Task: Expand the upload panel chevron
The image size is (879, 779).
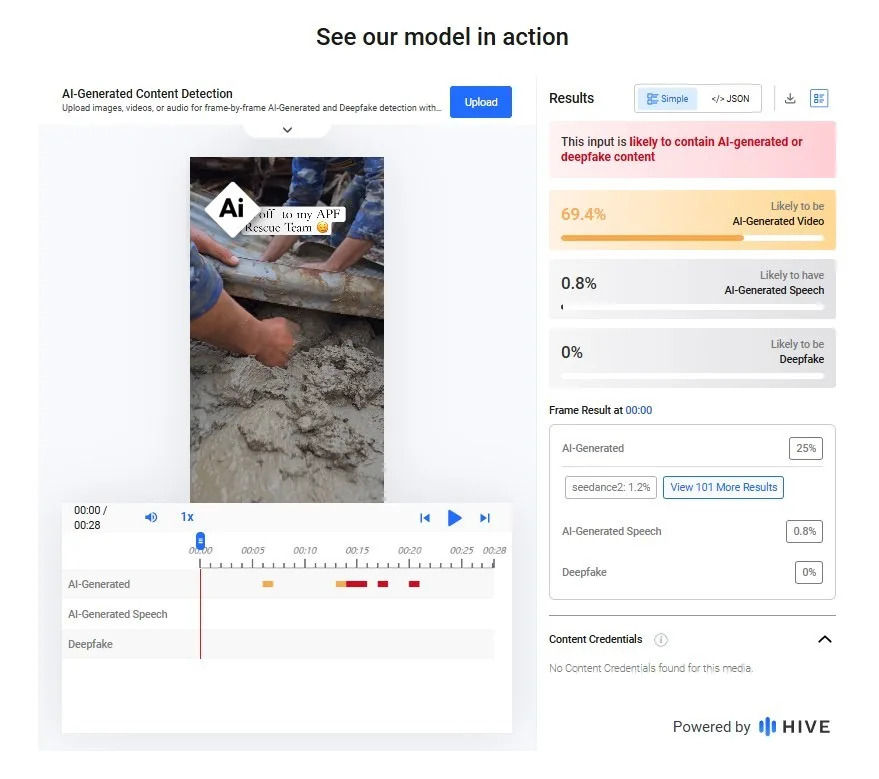Action: 288,130
